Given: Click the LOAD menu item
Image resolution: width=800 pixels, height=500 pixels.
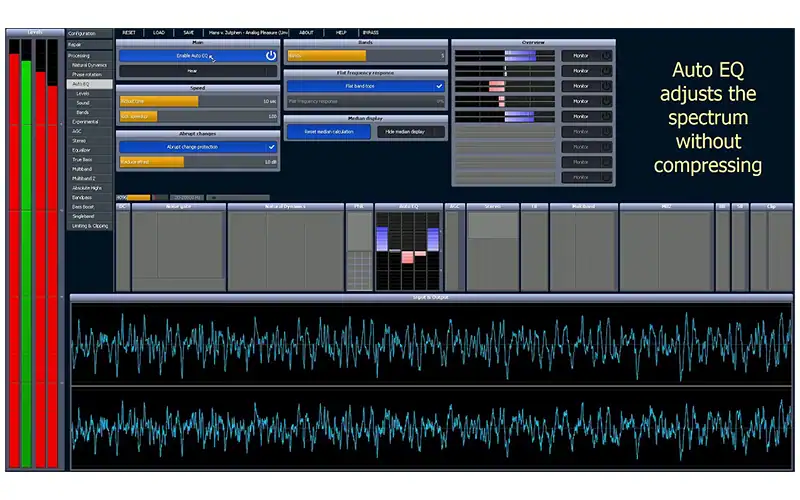Looking at the screenshot, I should 157,32.
